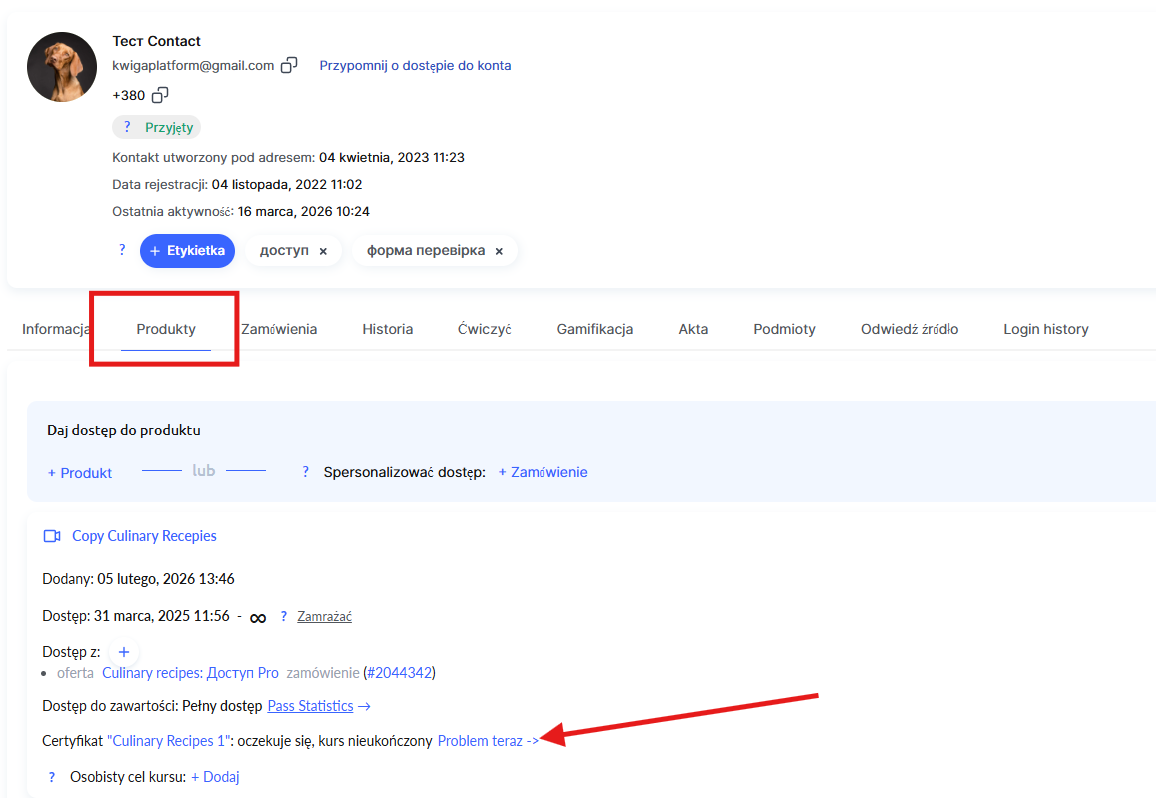Screen dimensions: 1156x798
Task: Click Przypomnij o dostępie do konta link
Action: pos(415,66)
